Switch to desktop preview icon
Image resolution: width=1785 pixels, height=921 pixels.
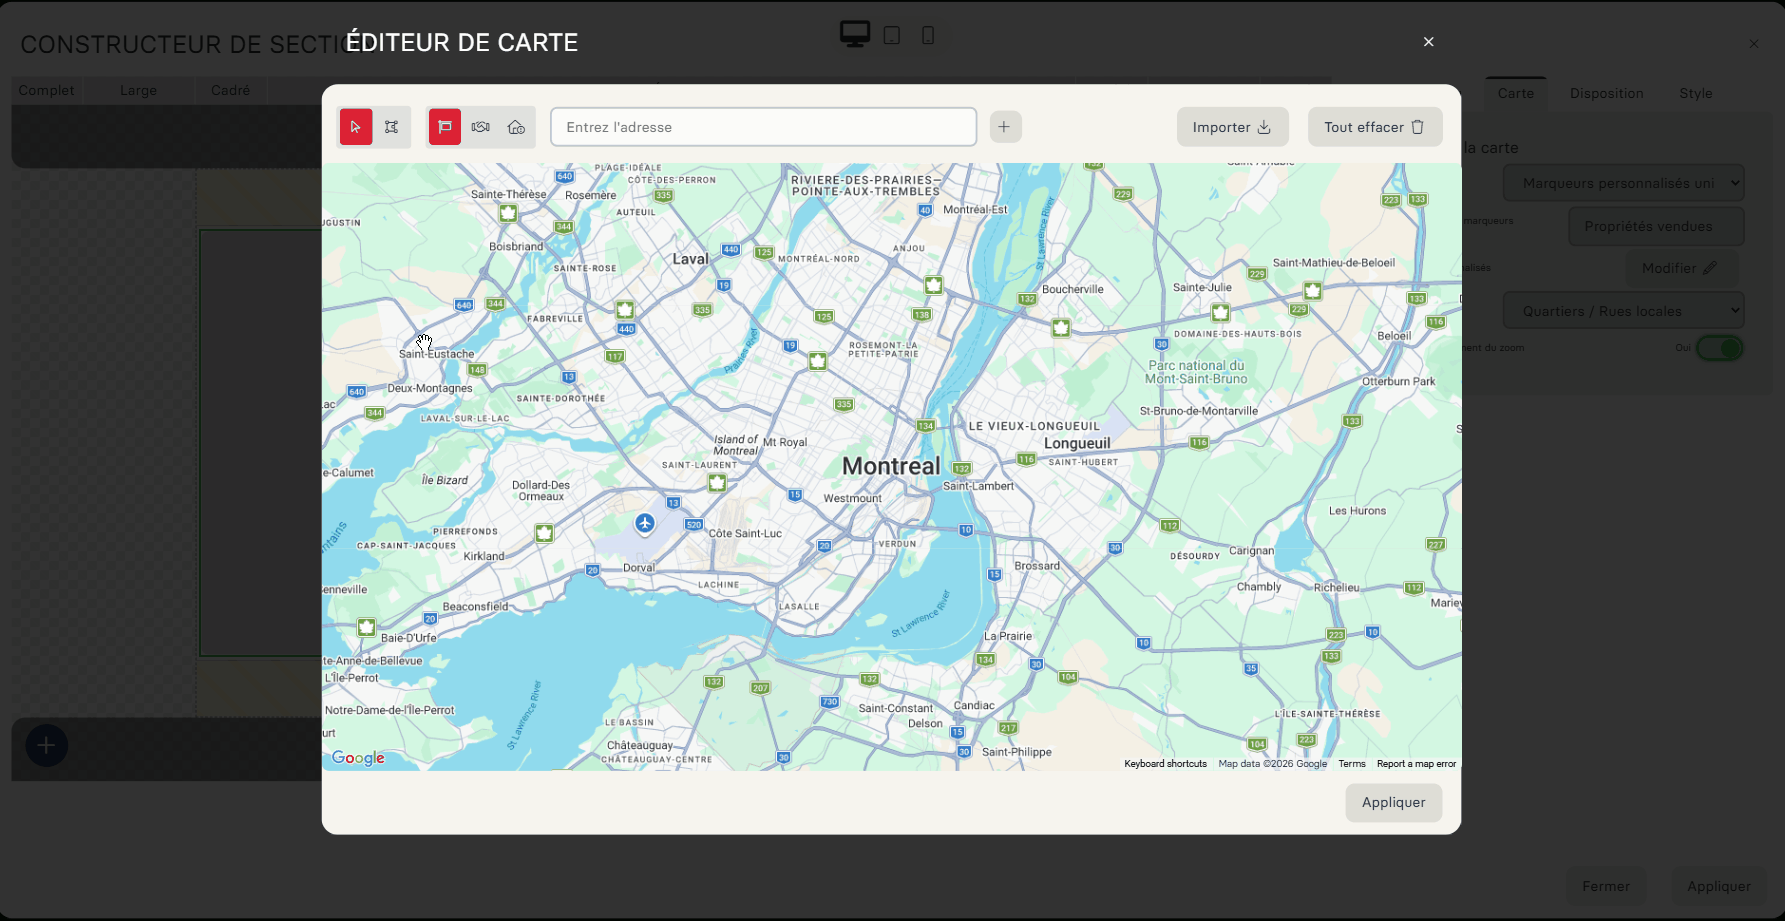coord(854,35)
